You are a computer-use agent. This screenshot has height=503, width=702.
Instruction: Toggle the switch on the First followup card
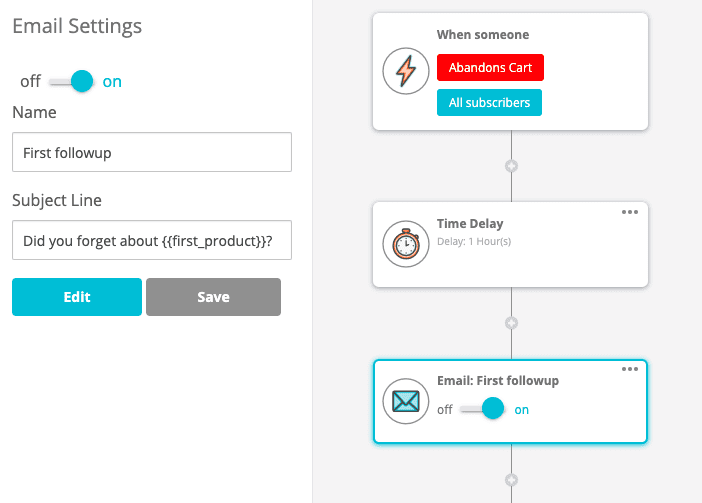[x=482, y=409]
